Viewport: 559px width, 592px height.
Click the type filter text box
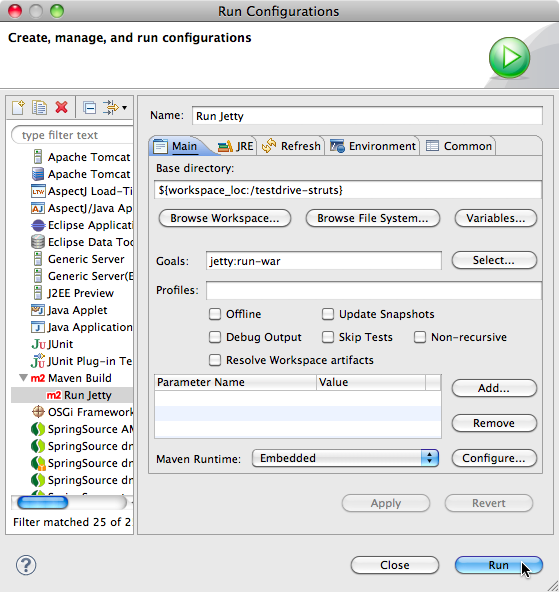(x=72, y=135)
